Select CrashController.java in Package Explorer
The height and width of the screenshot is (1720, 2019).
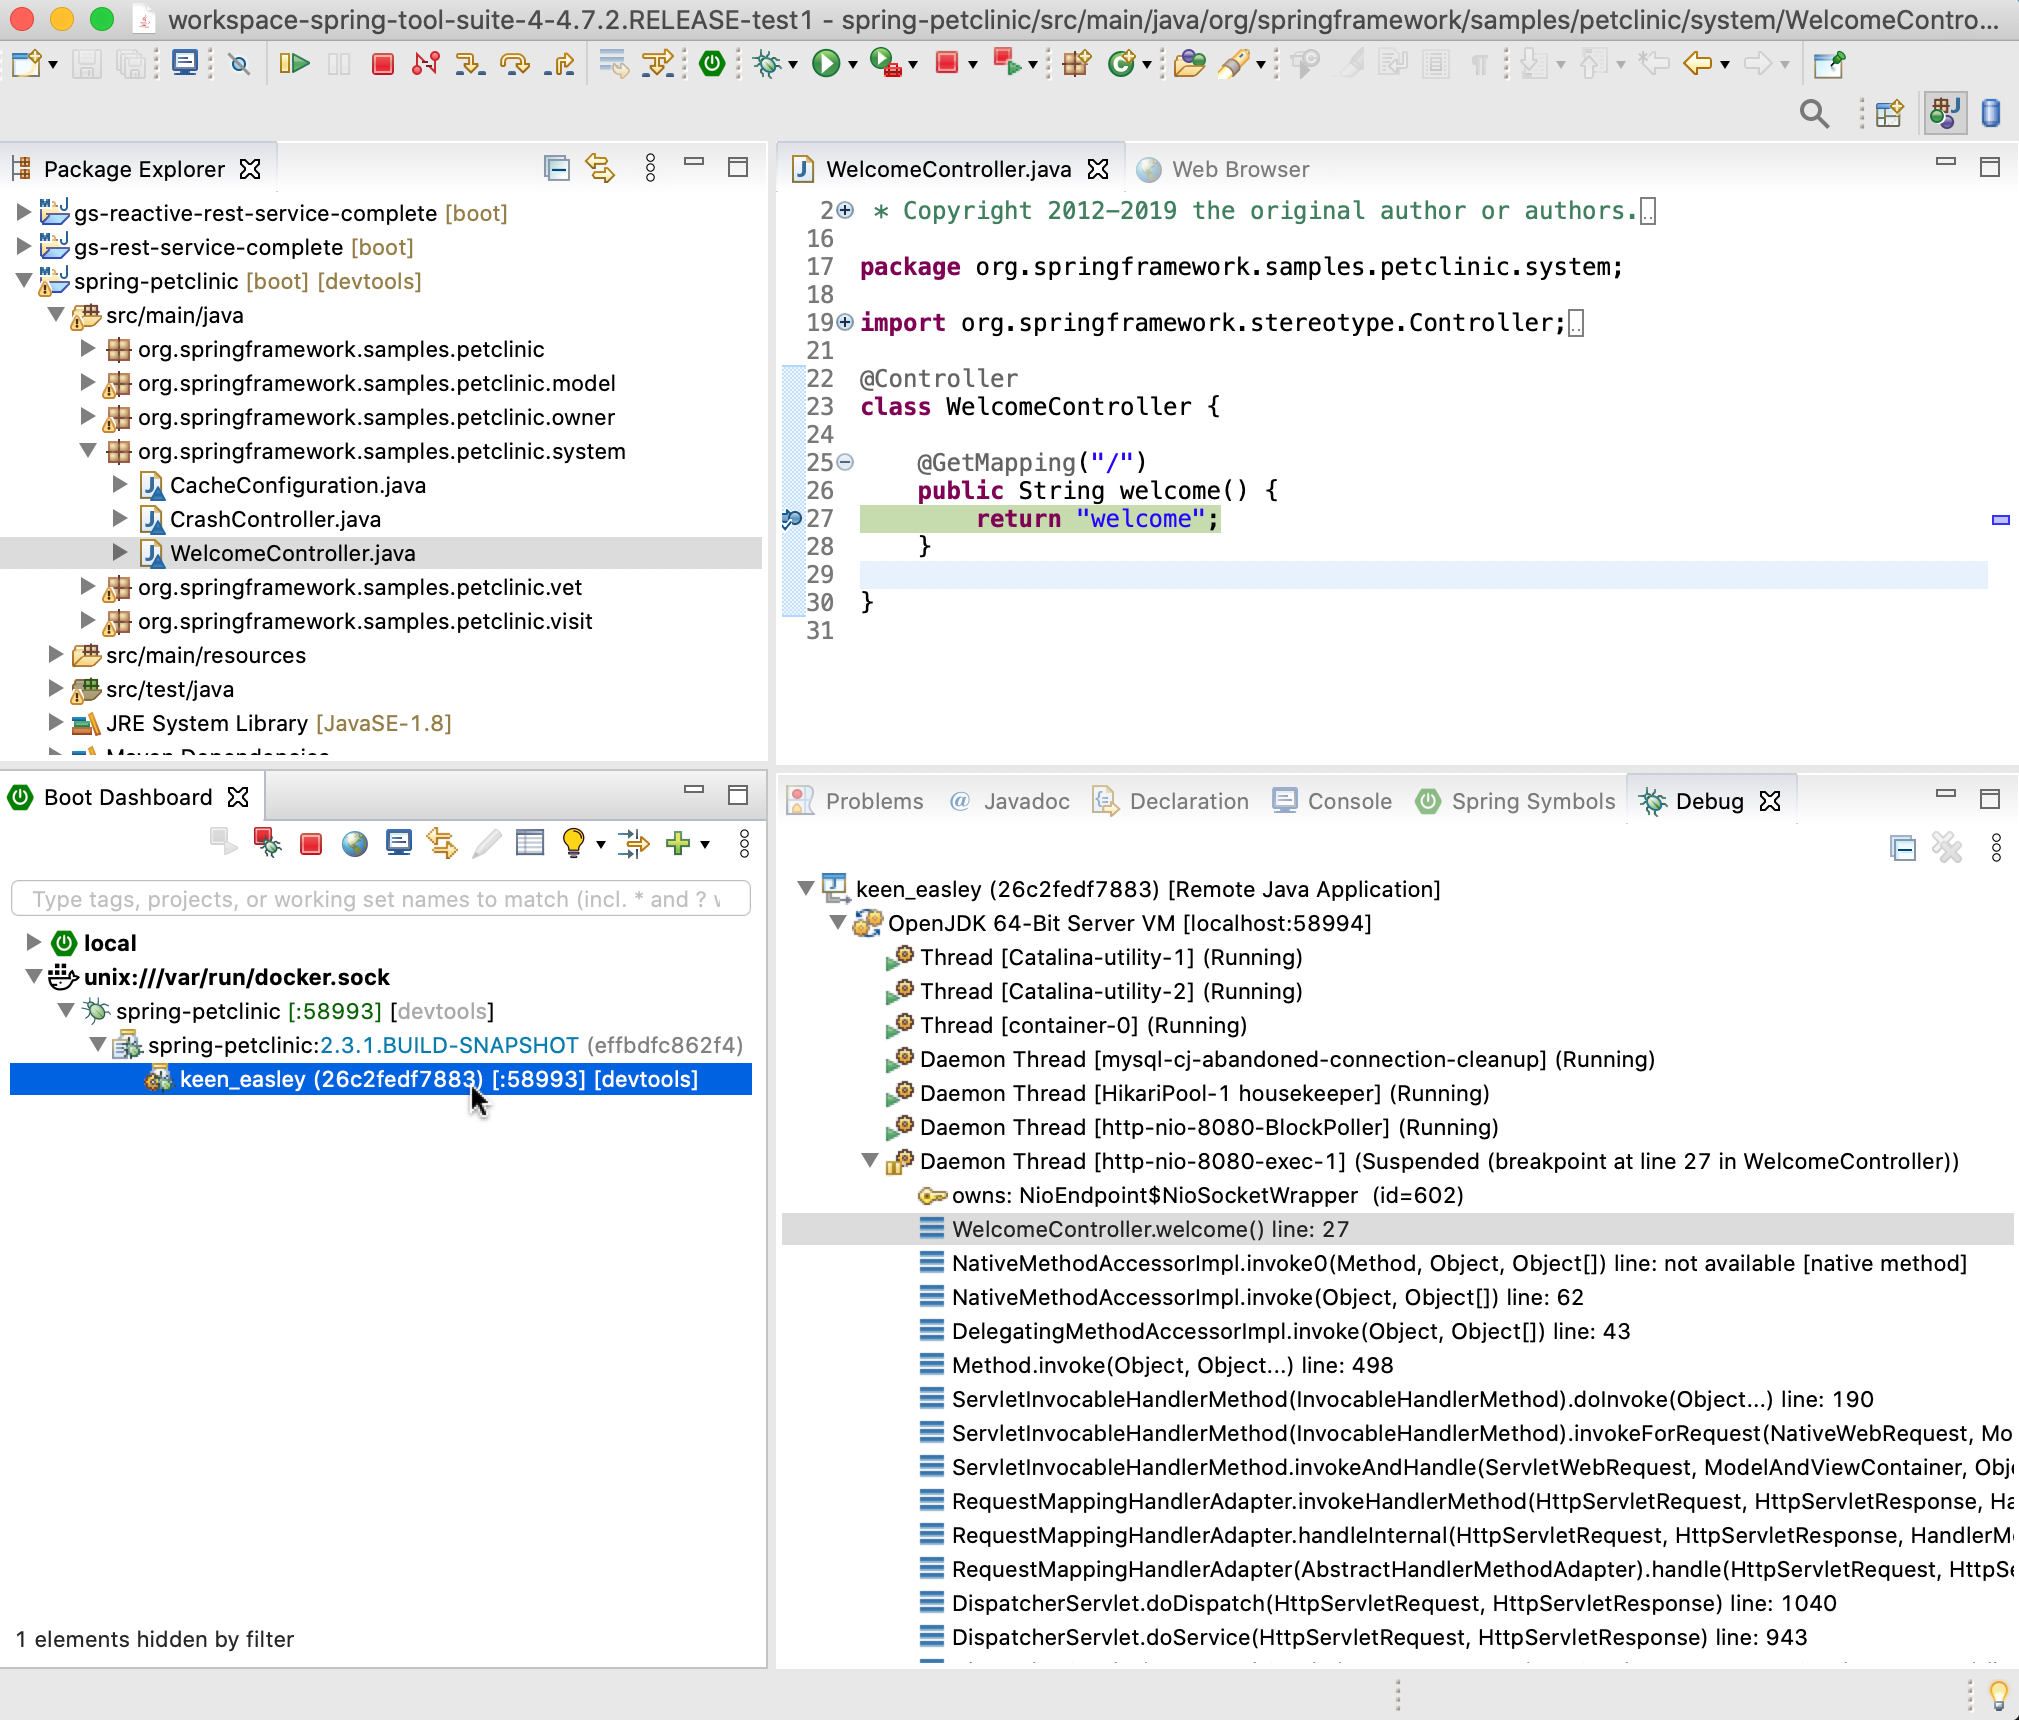[275, 519]
